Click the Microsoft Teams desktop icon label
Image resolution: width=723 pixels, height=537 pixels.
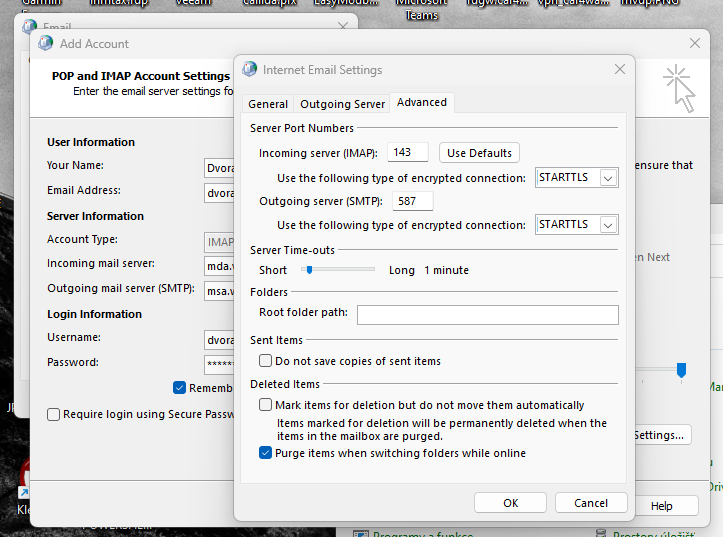click(x=421, y=10)
